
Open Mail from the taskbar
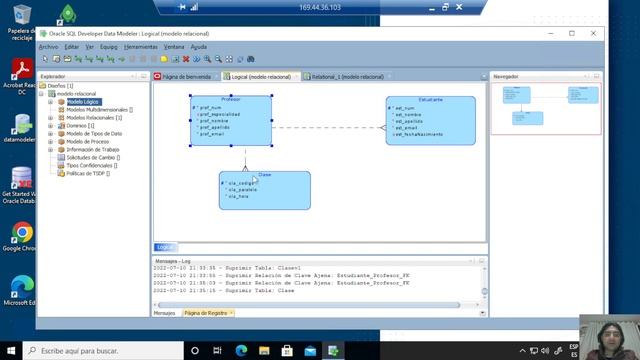310,351
